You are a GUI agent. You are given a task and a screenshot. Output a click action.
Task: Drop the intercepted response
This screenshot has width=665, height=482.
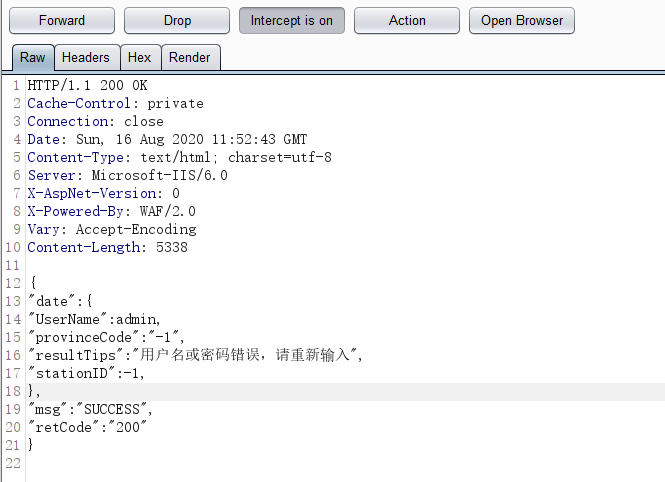pos(177,20)
